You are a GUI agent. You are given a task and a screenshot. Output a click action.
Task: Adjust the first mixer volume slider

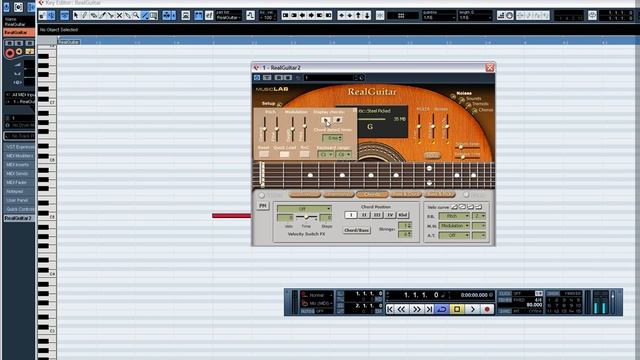[419, 127]
